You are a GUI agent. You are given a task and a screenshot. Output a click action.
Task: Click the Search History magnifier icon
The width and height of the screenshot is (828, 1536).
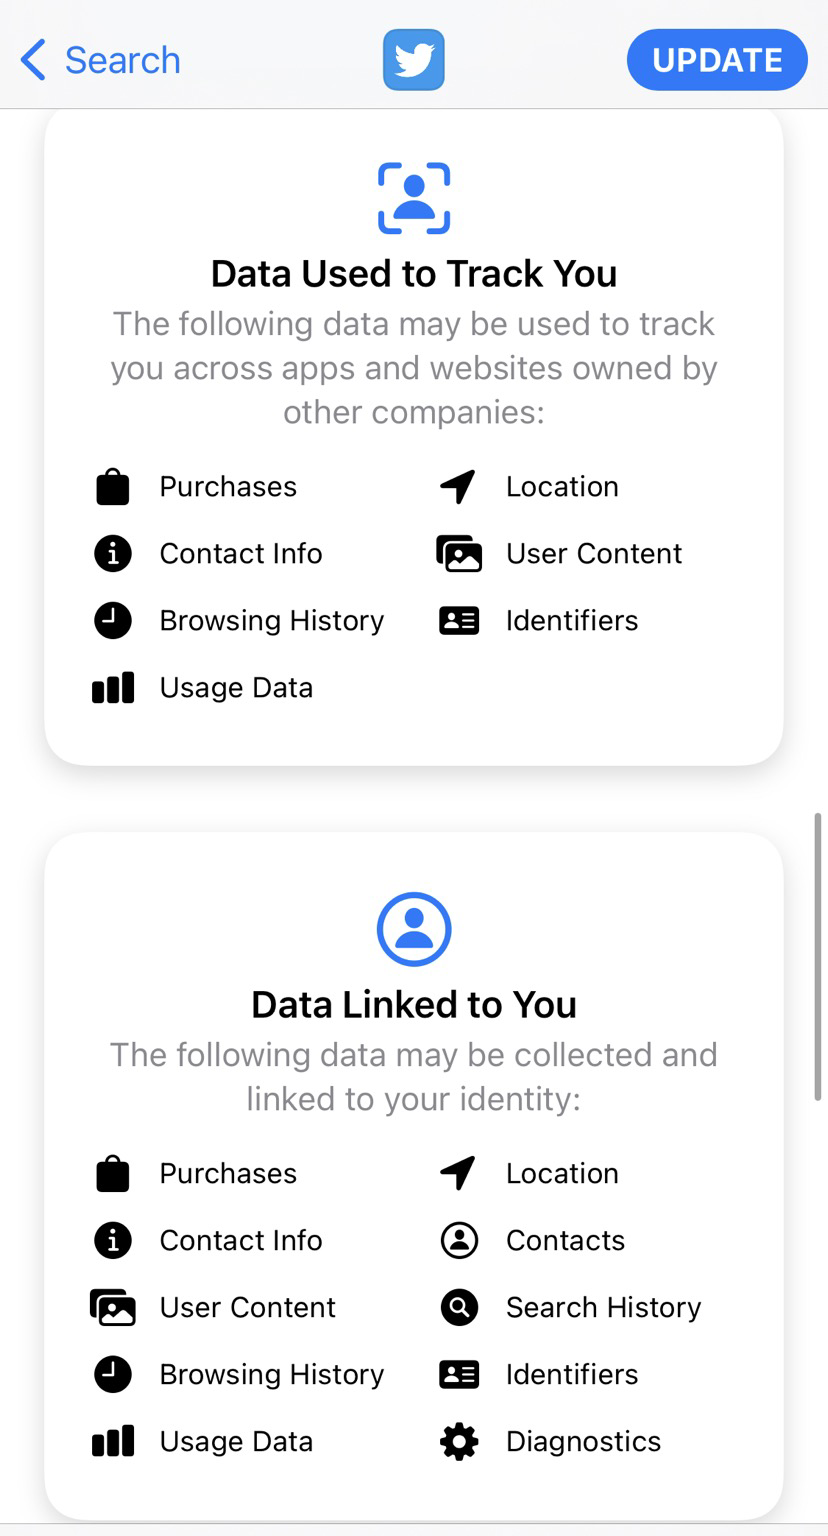point(459,1308)
